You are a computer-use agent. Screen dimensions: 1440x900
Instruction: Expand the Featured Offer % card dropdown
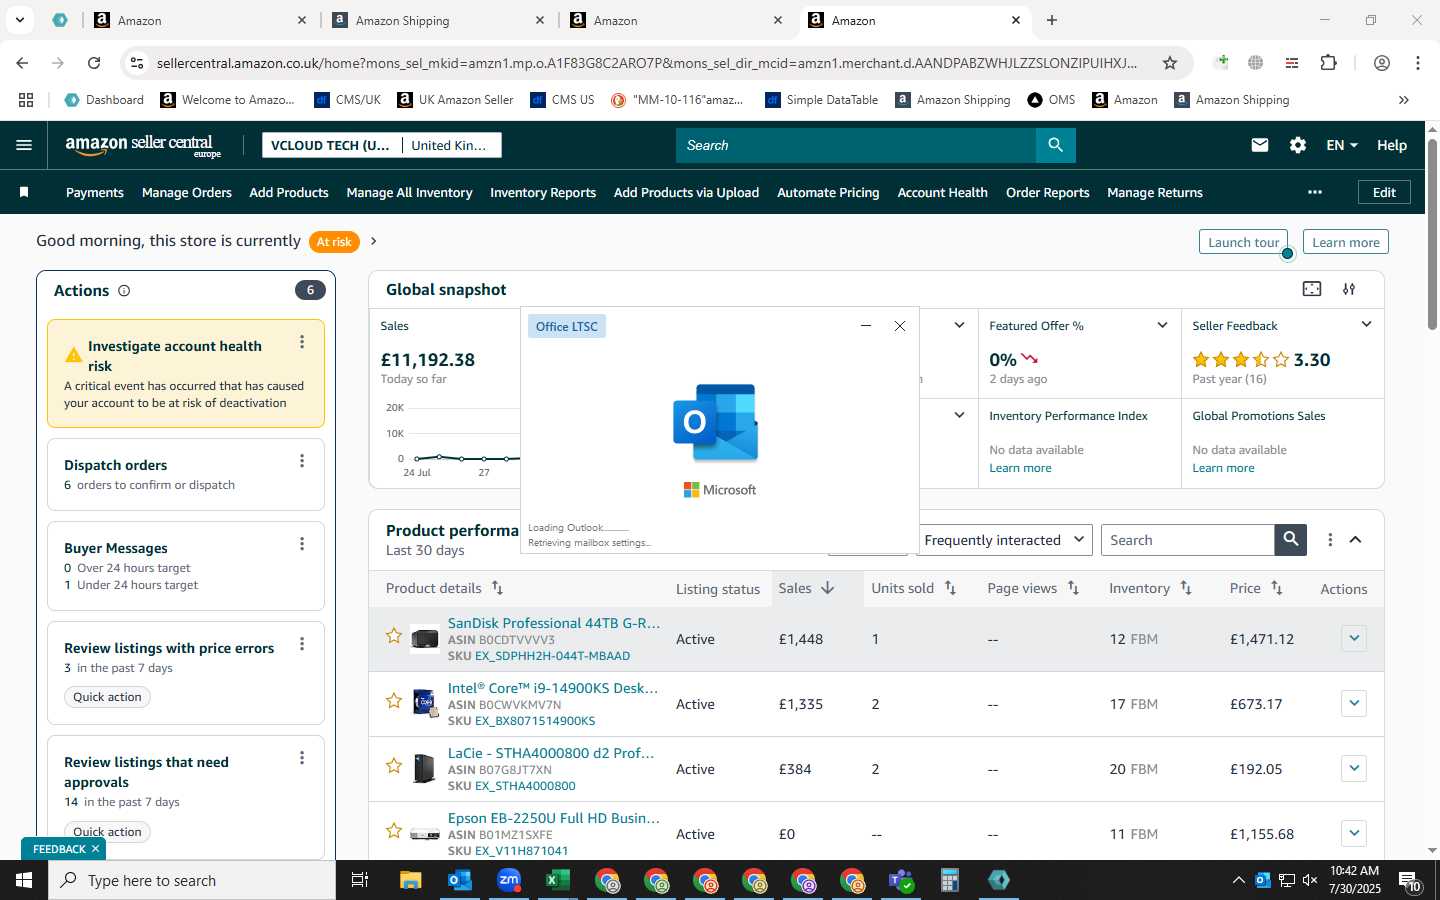click(x=1162, y=325)
